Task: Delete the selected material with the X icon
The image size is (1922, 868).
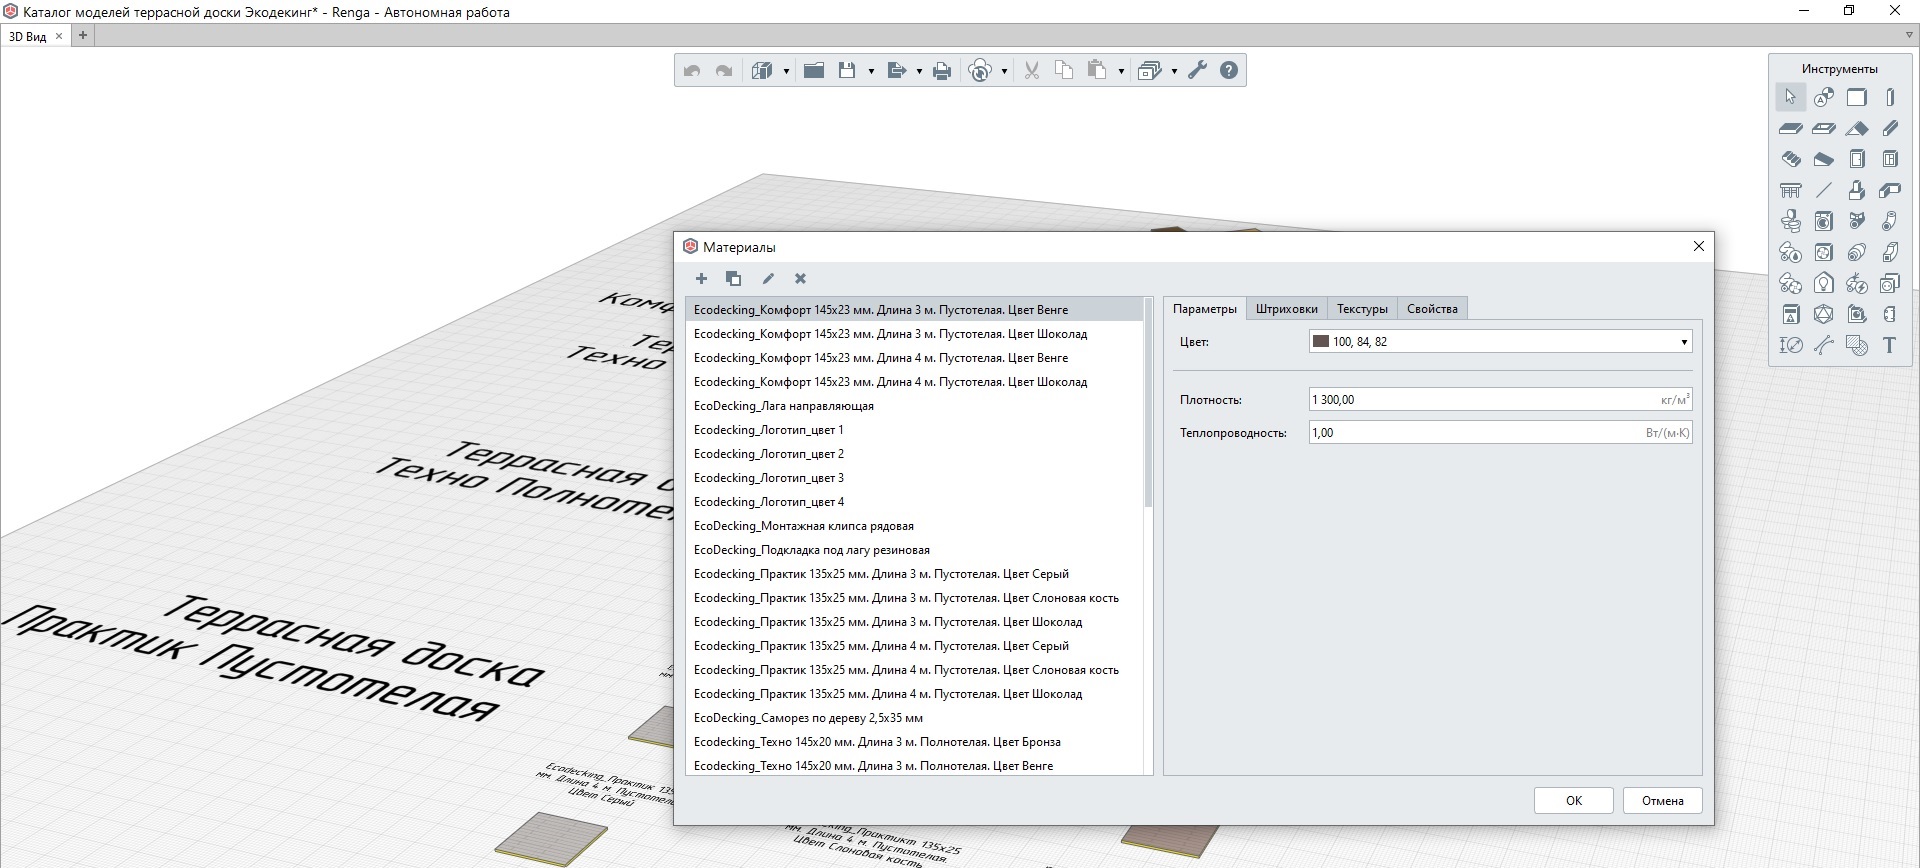Action: pyautogui.click(x=800, y=279)
